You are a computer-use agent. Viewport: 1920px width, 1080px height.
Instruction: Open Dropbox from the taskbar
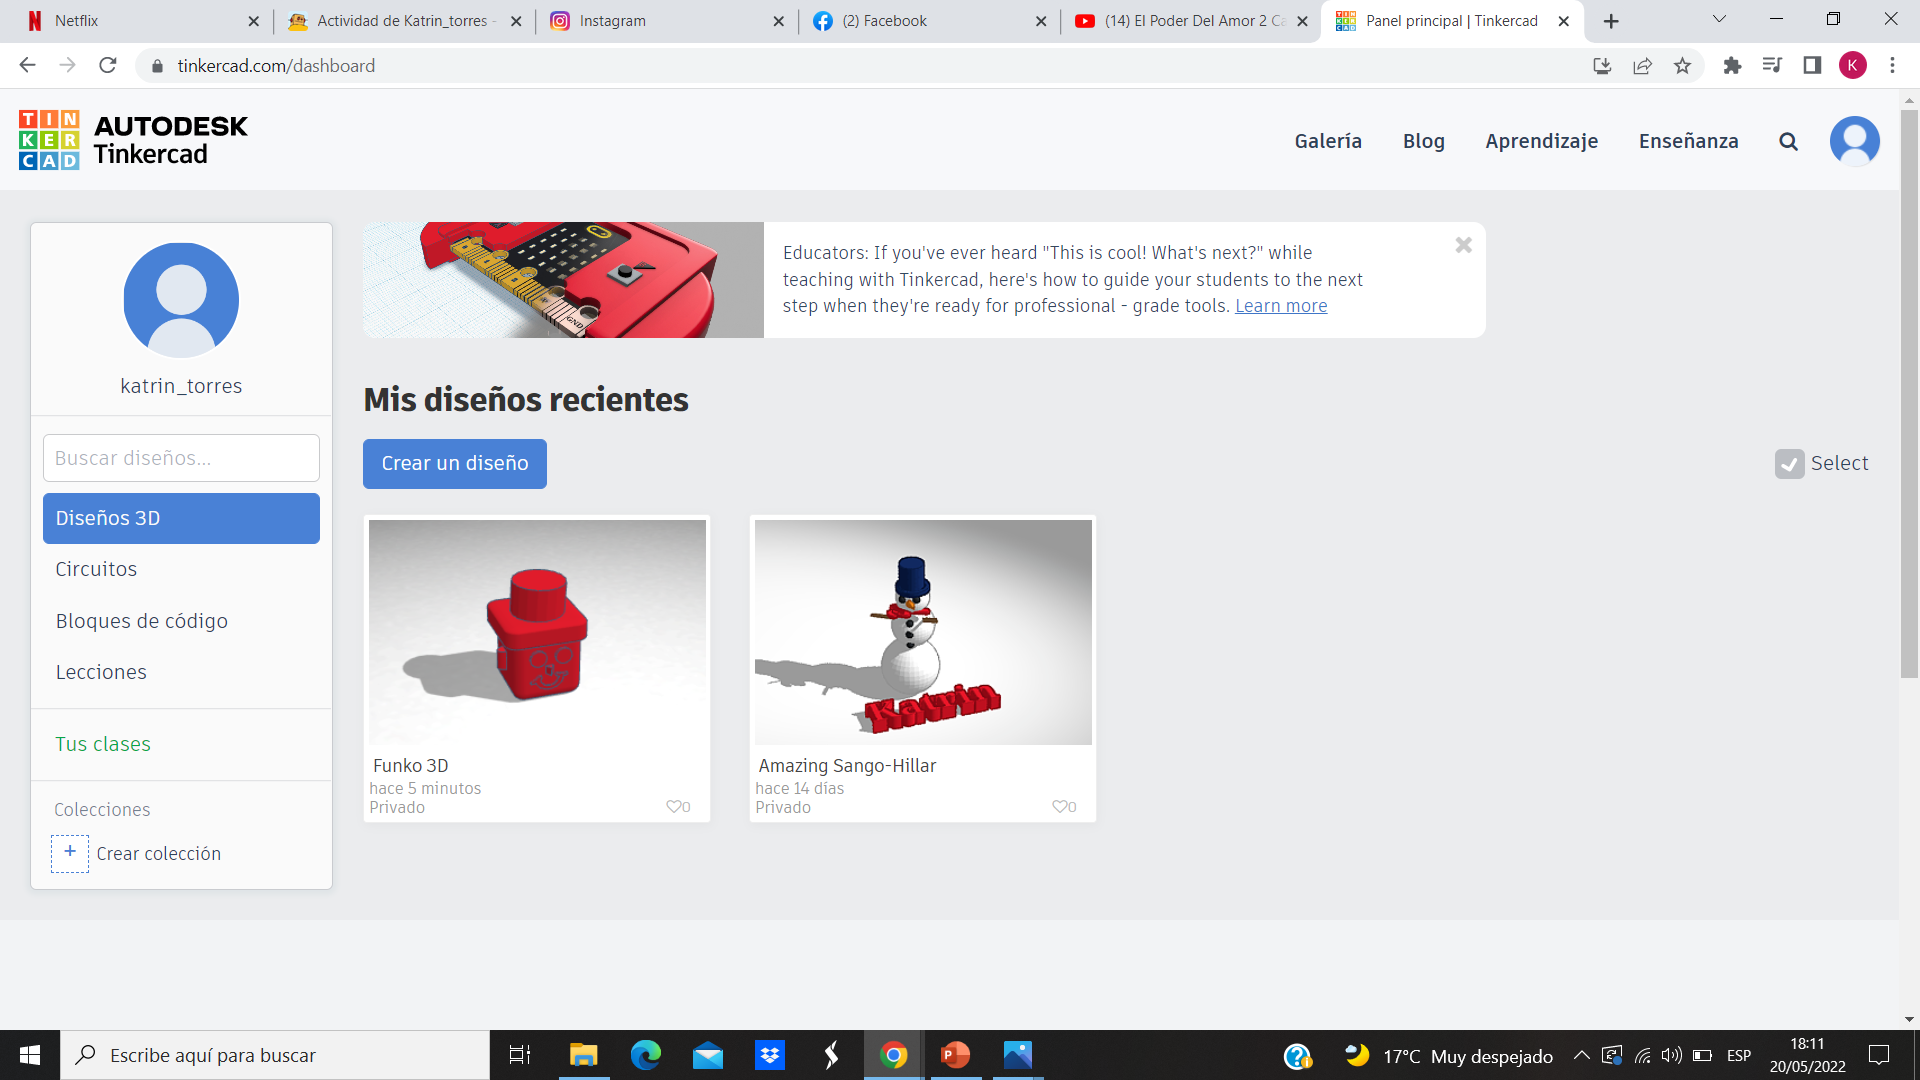click(769, 1055)
